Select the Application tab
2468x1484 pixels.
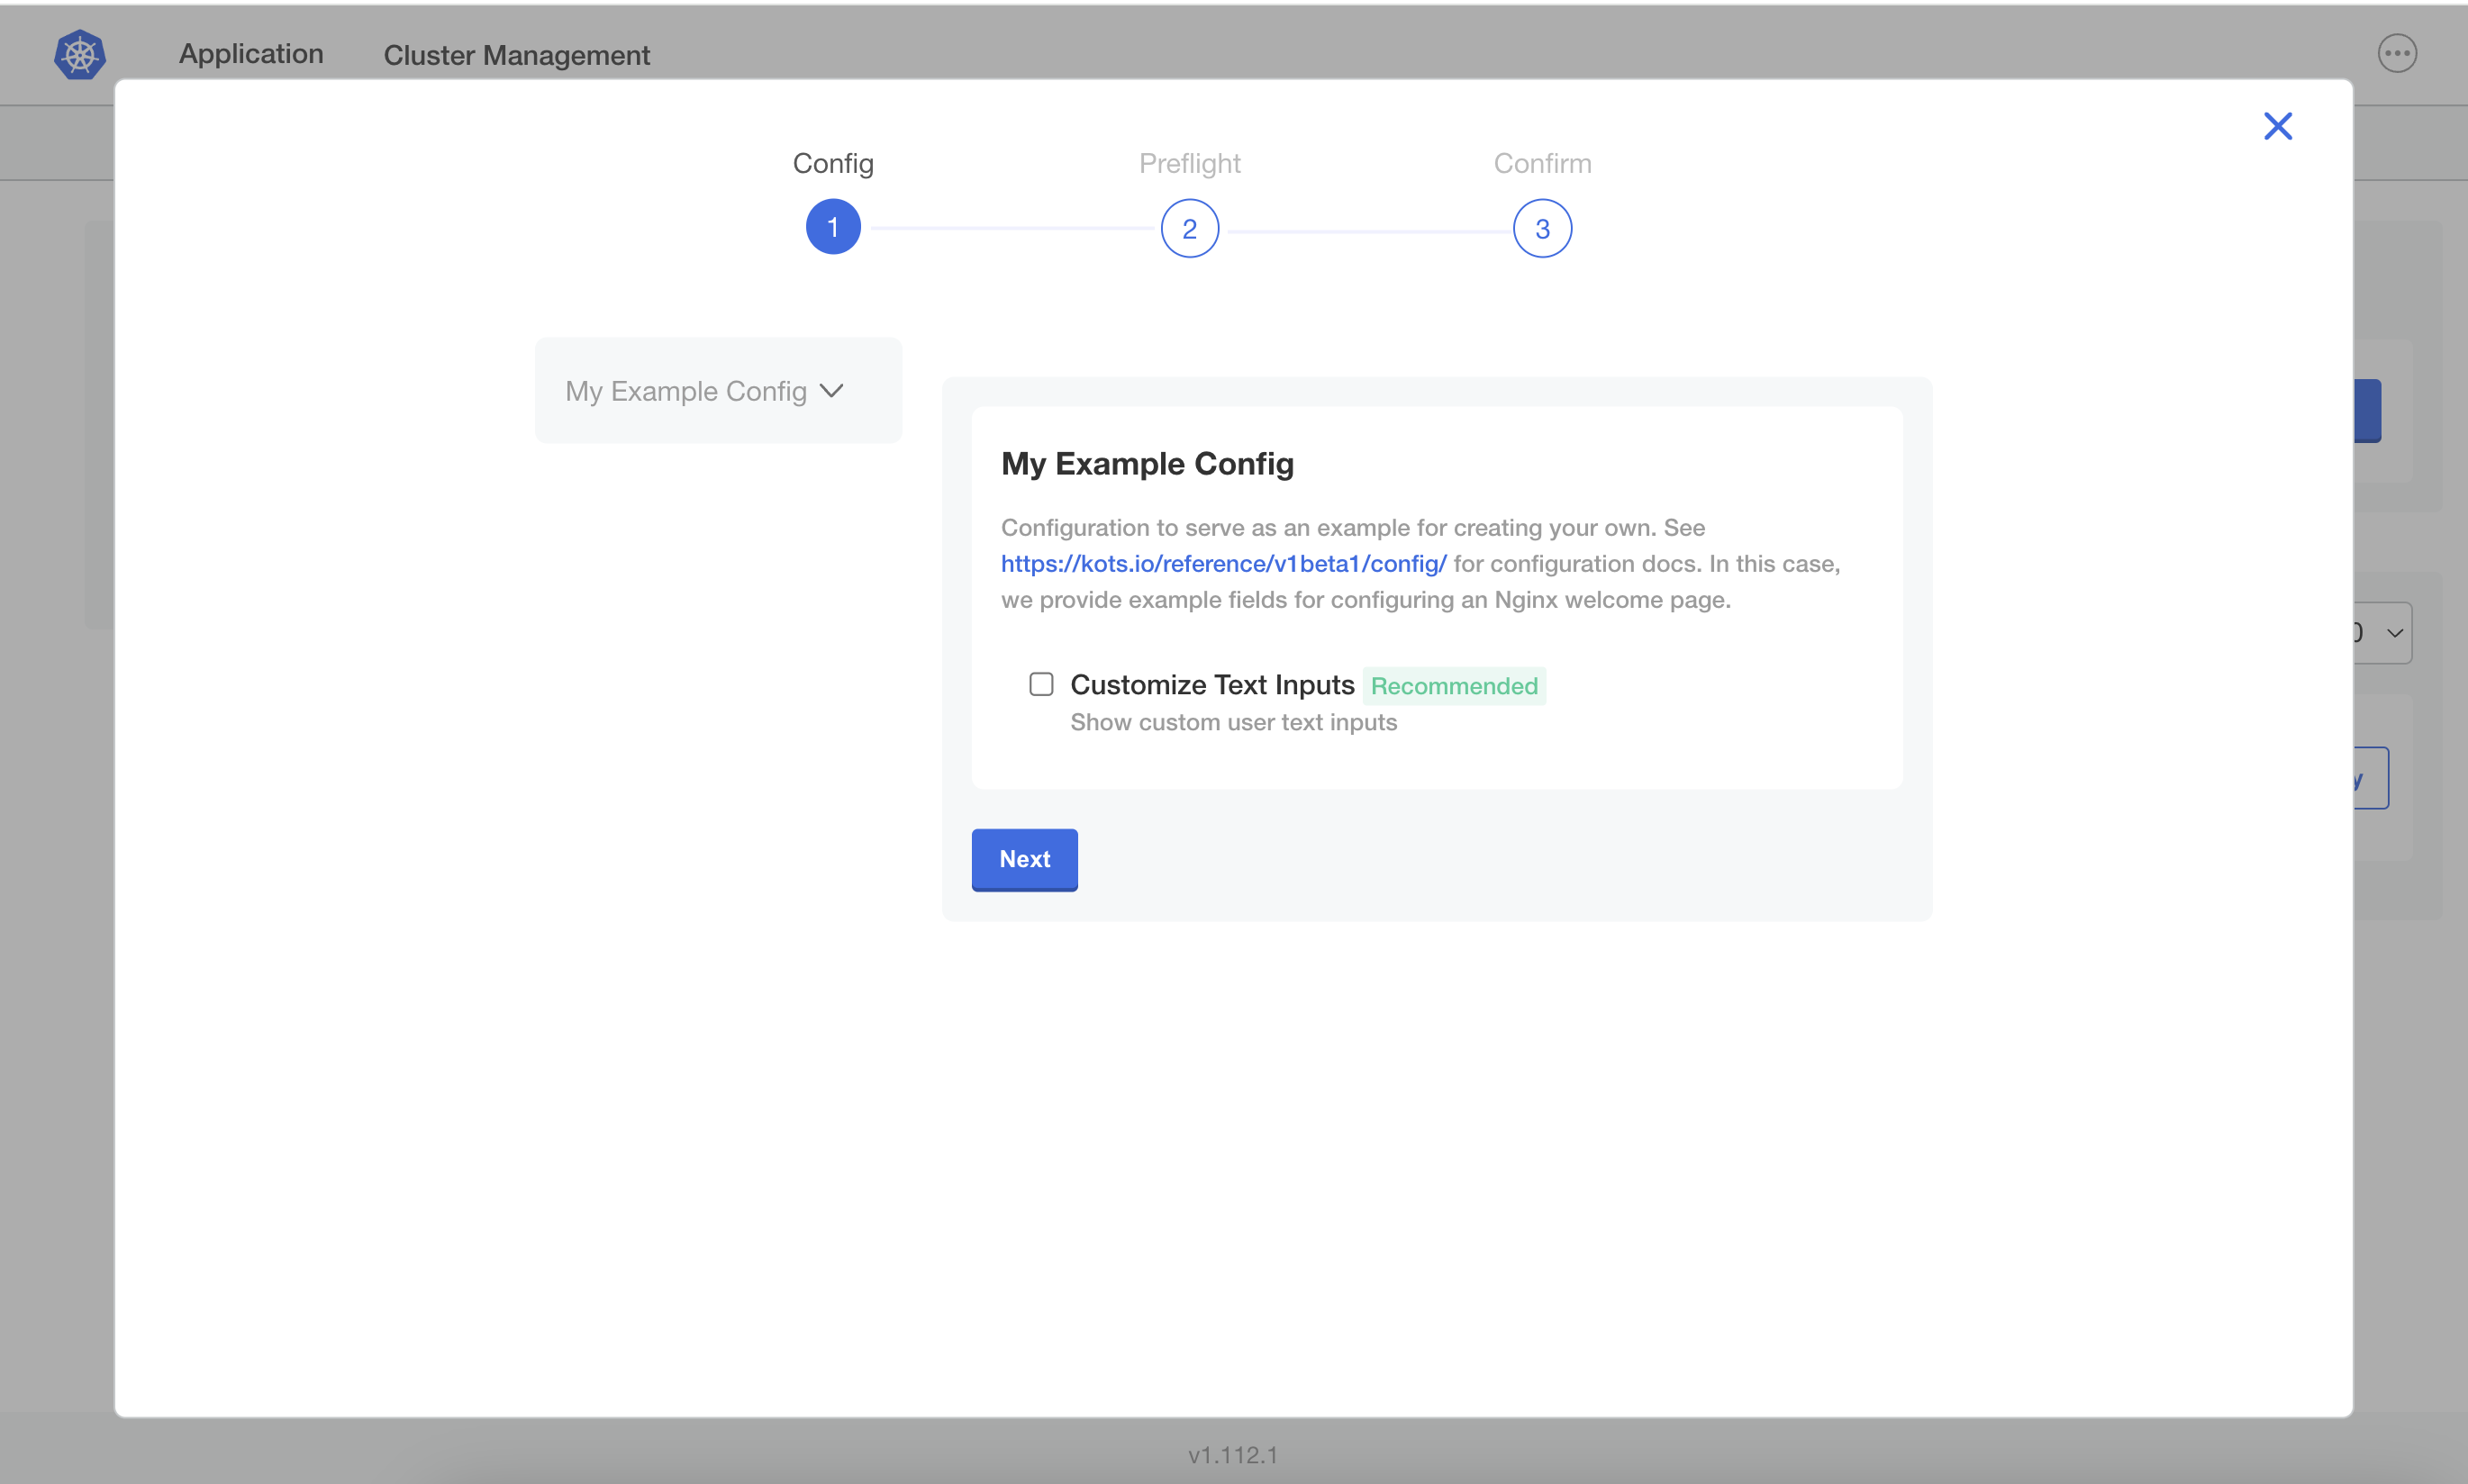coord(250,54)
